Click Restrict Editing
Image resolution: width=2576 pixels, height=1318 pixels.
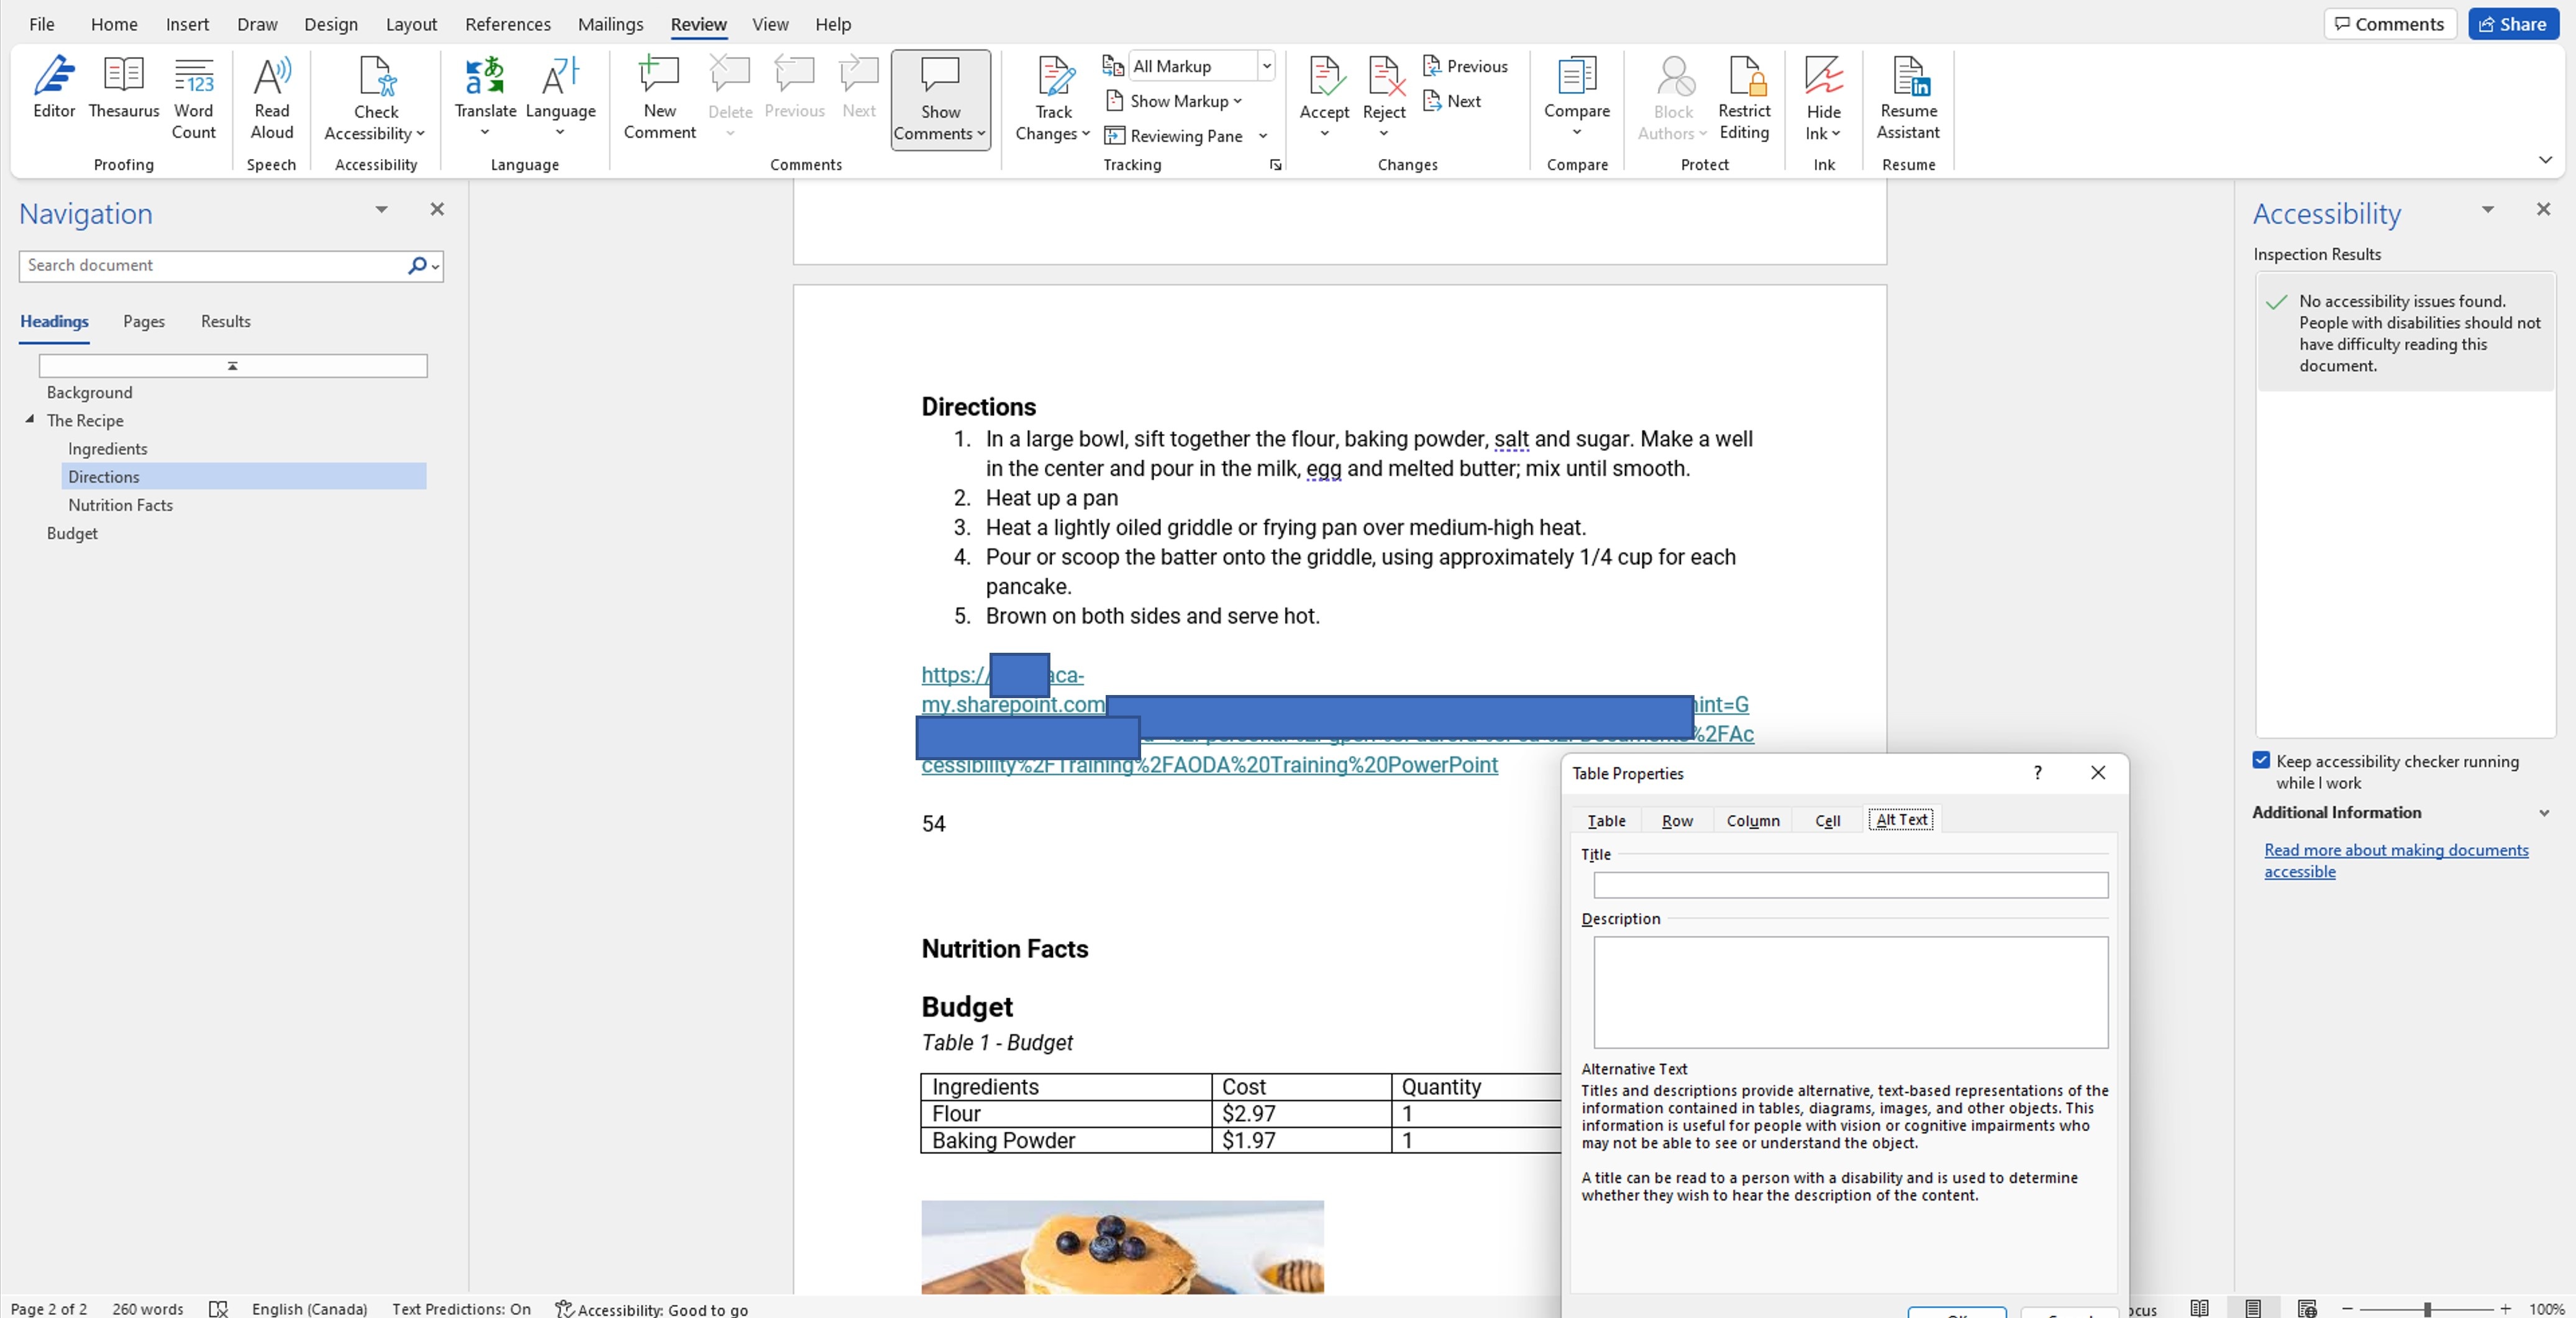pyautogui.click(x=1744, y=98)
